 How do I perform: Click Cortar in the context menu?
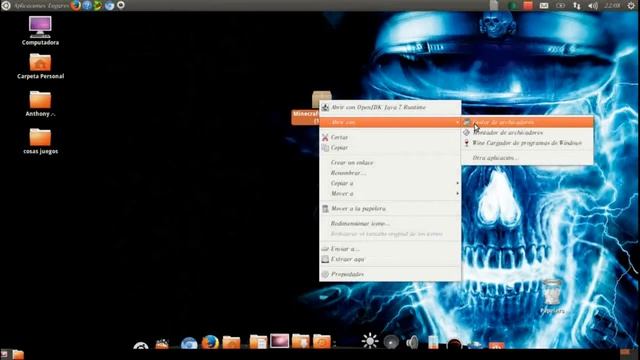(x=390, y=137)
